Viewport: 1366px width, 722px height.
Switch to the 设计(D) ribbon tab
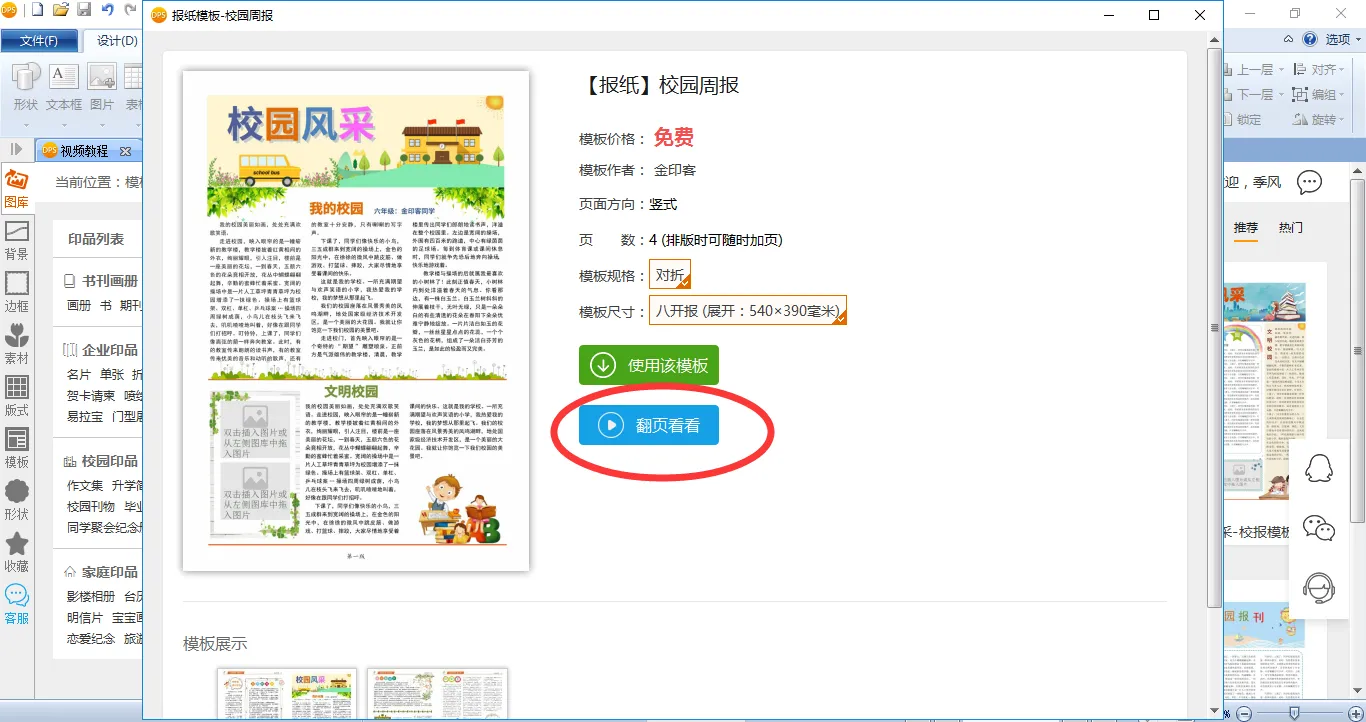coord(116,41)
